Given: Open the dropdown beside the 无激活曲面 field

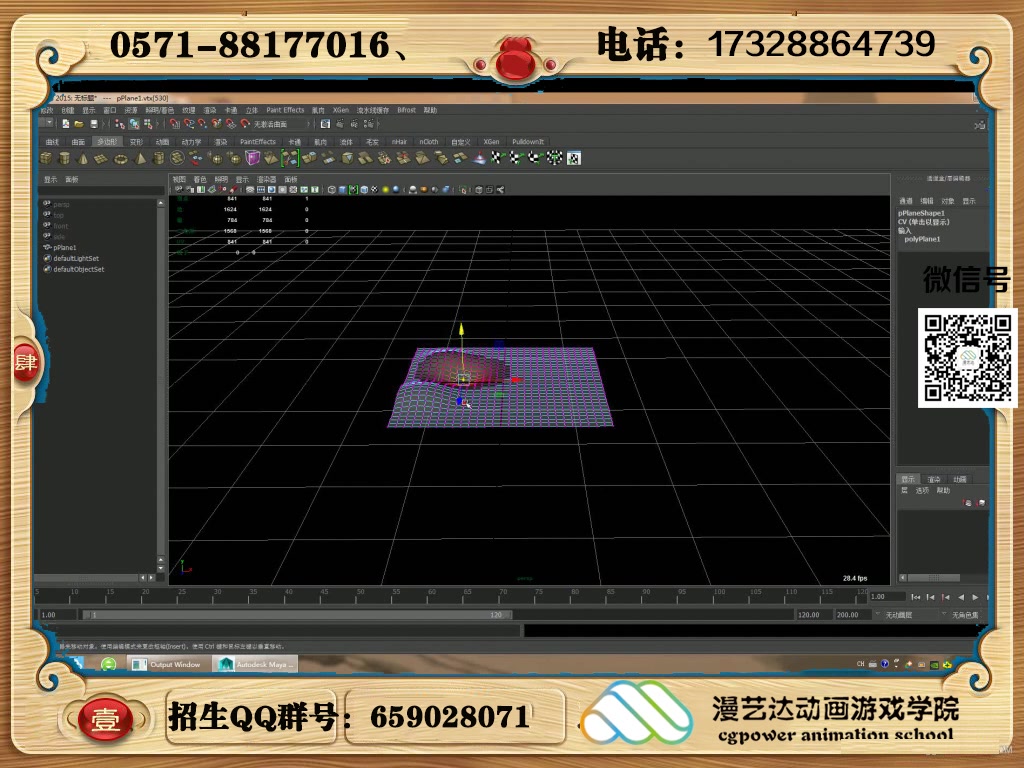Looking at the screenshot, I should (x=309, y=123).
